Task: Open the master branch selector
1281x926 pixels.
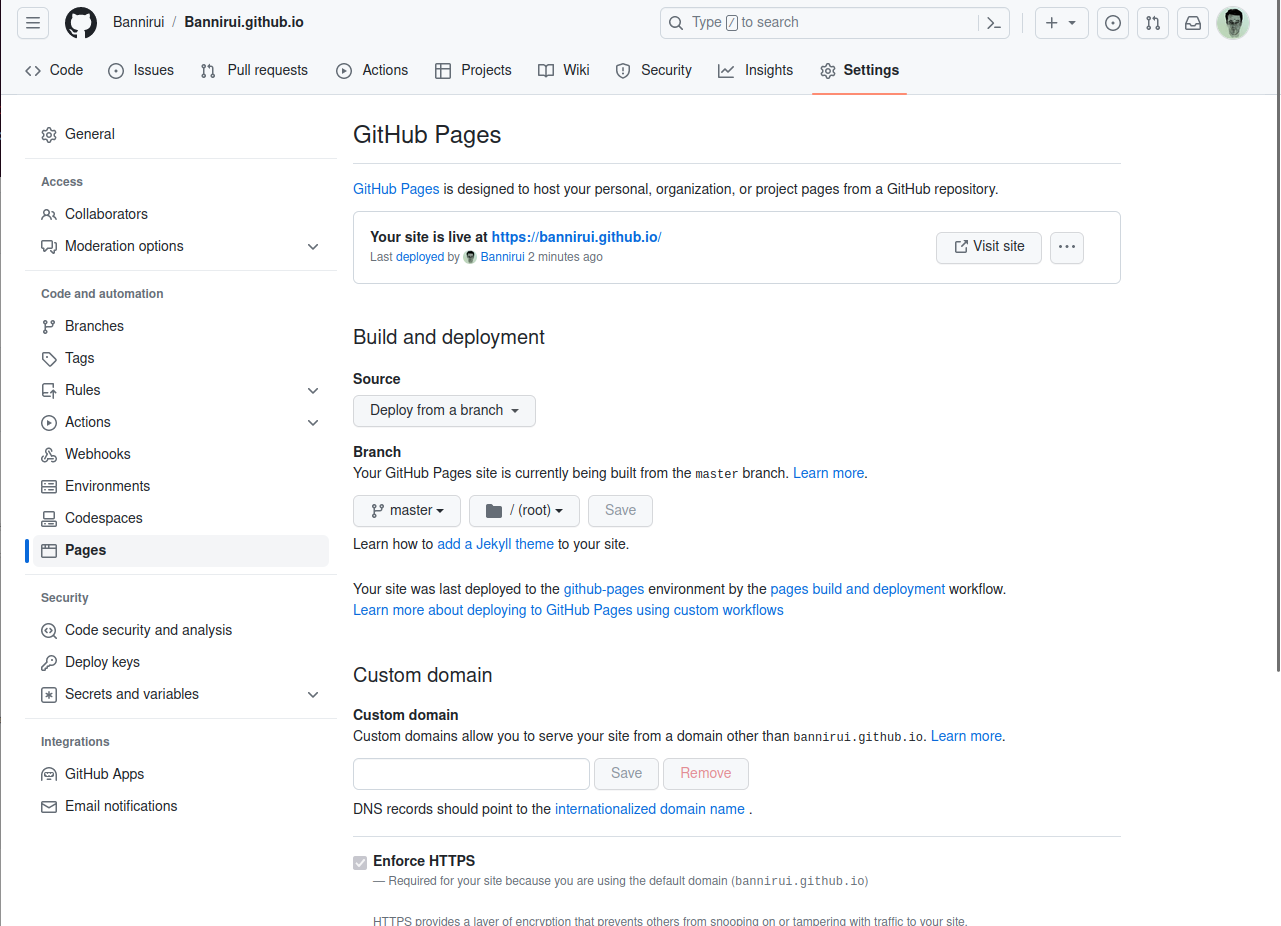Action: click(x=407, y=511)
